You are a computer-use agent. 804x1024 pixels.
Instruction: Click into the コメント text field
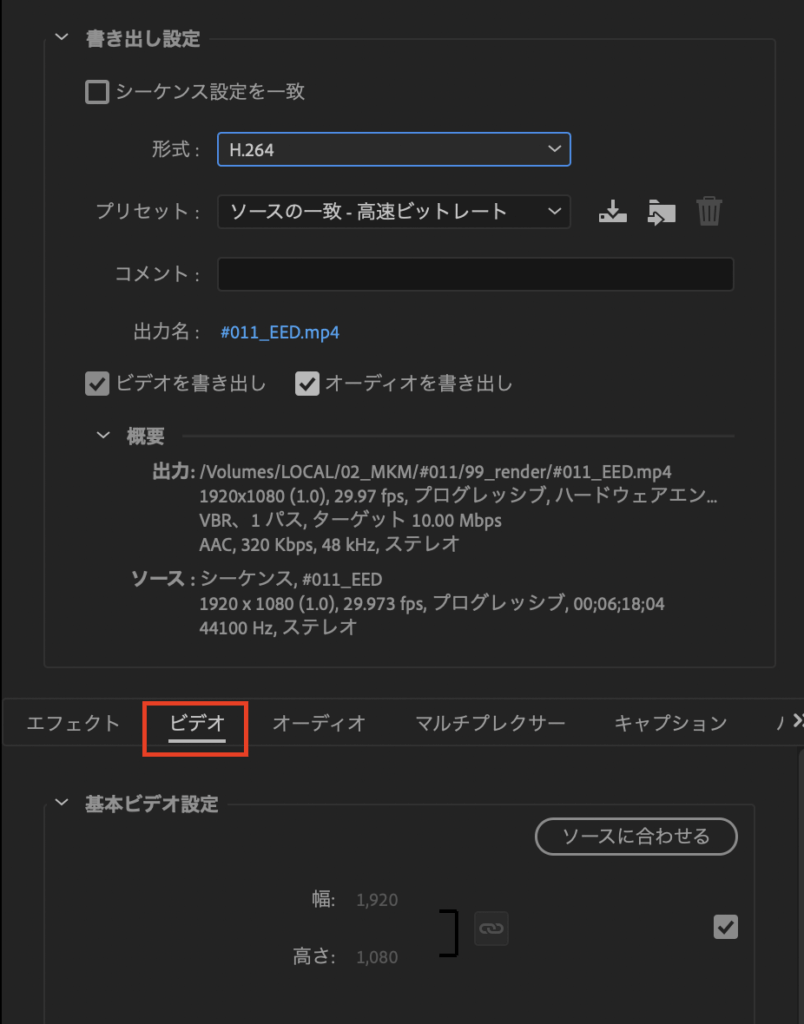[x=475, y=274]
